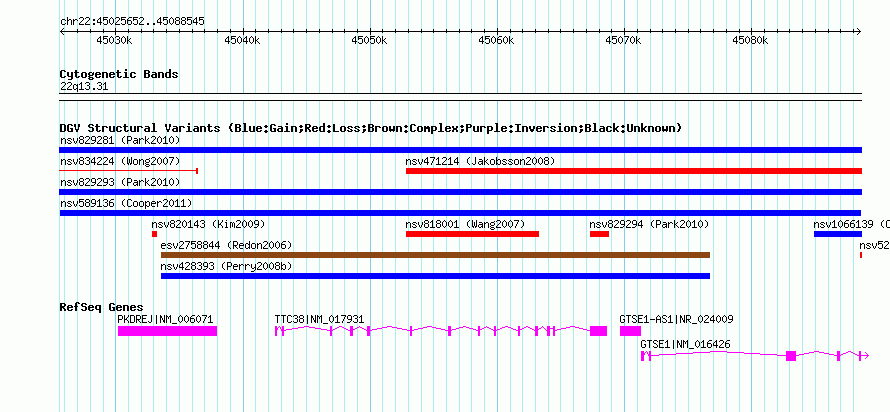
Task: Click the DGV Structural Variants track title
Action: click(371, 128)
